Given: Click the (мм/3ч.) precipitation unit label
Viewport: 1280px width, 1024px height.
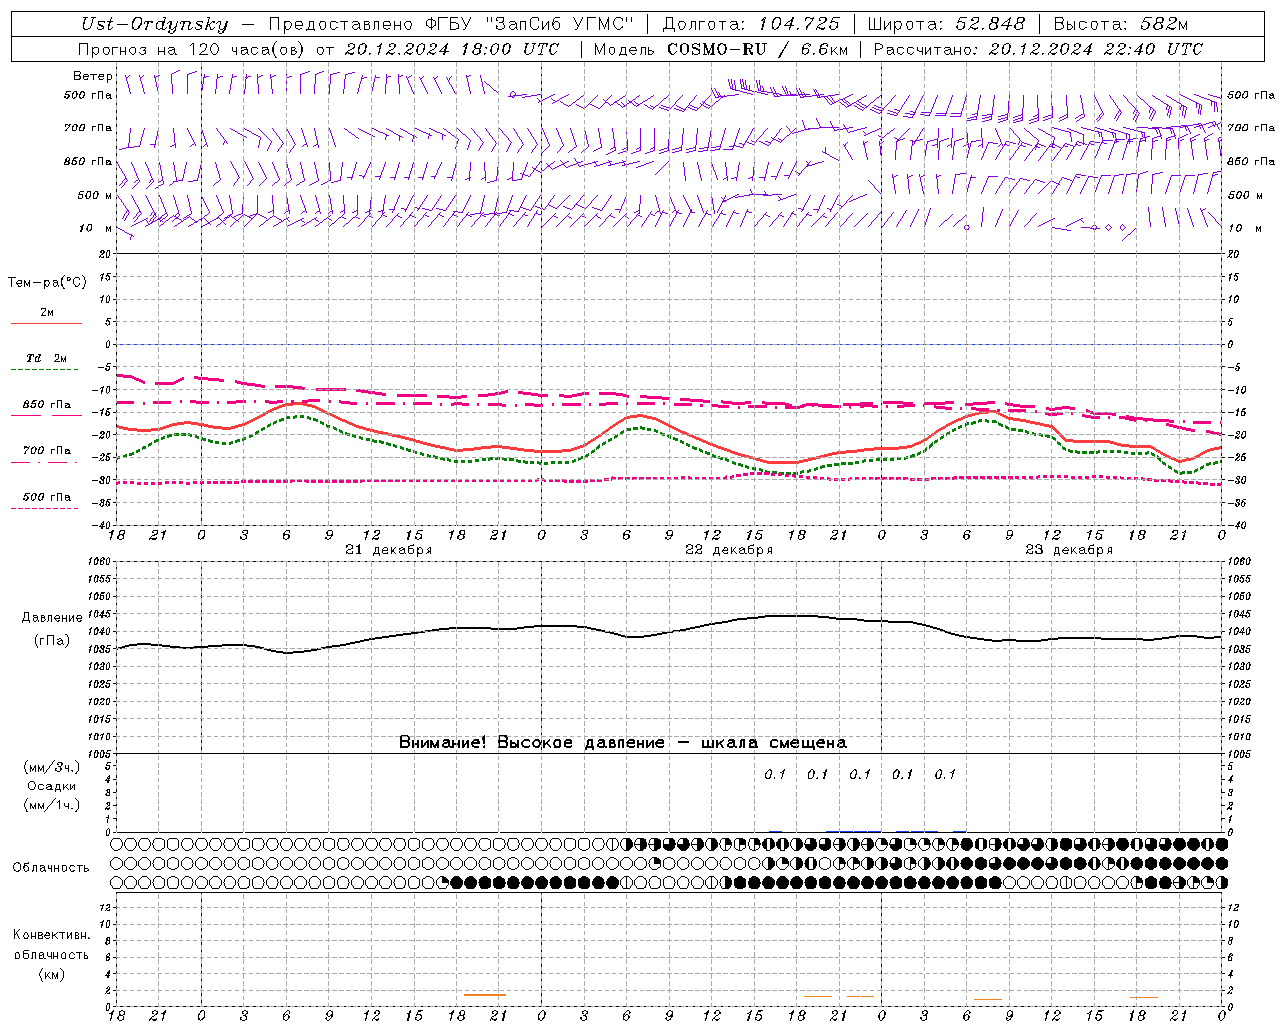Looking at the screenshot, I should click(52, 767).
